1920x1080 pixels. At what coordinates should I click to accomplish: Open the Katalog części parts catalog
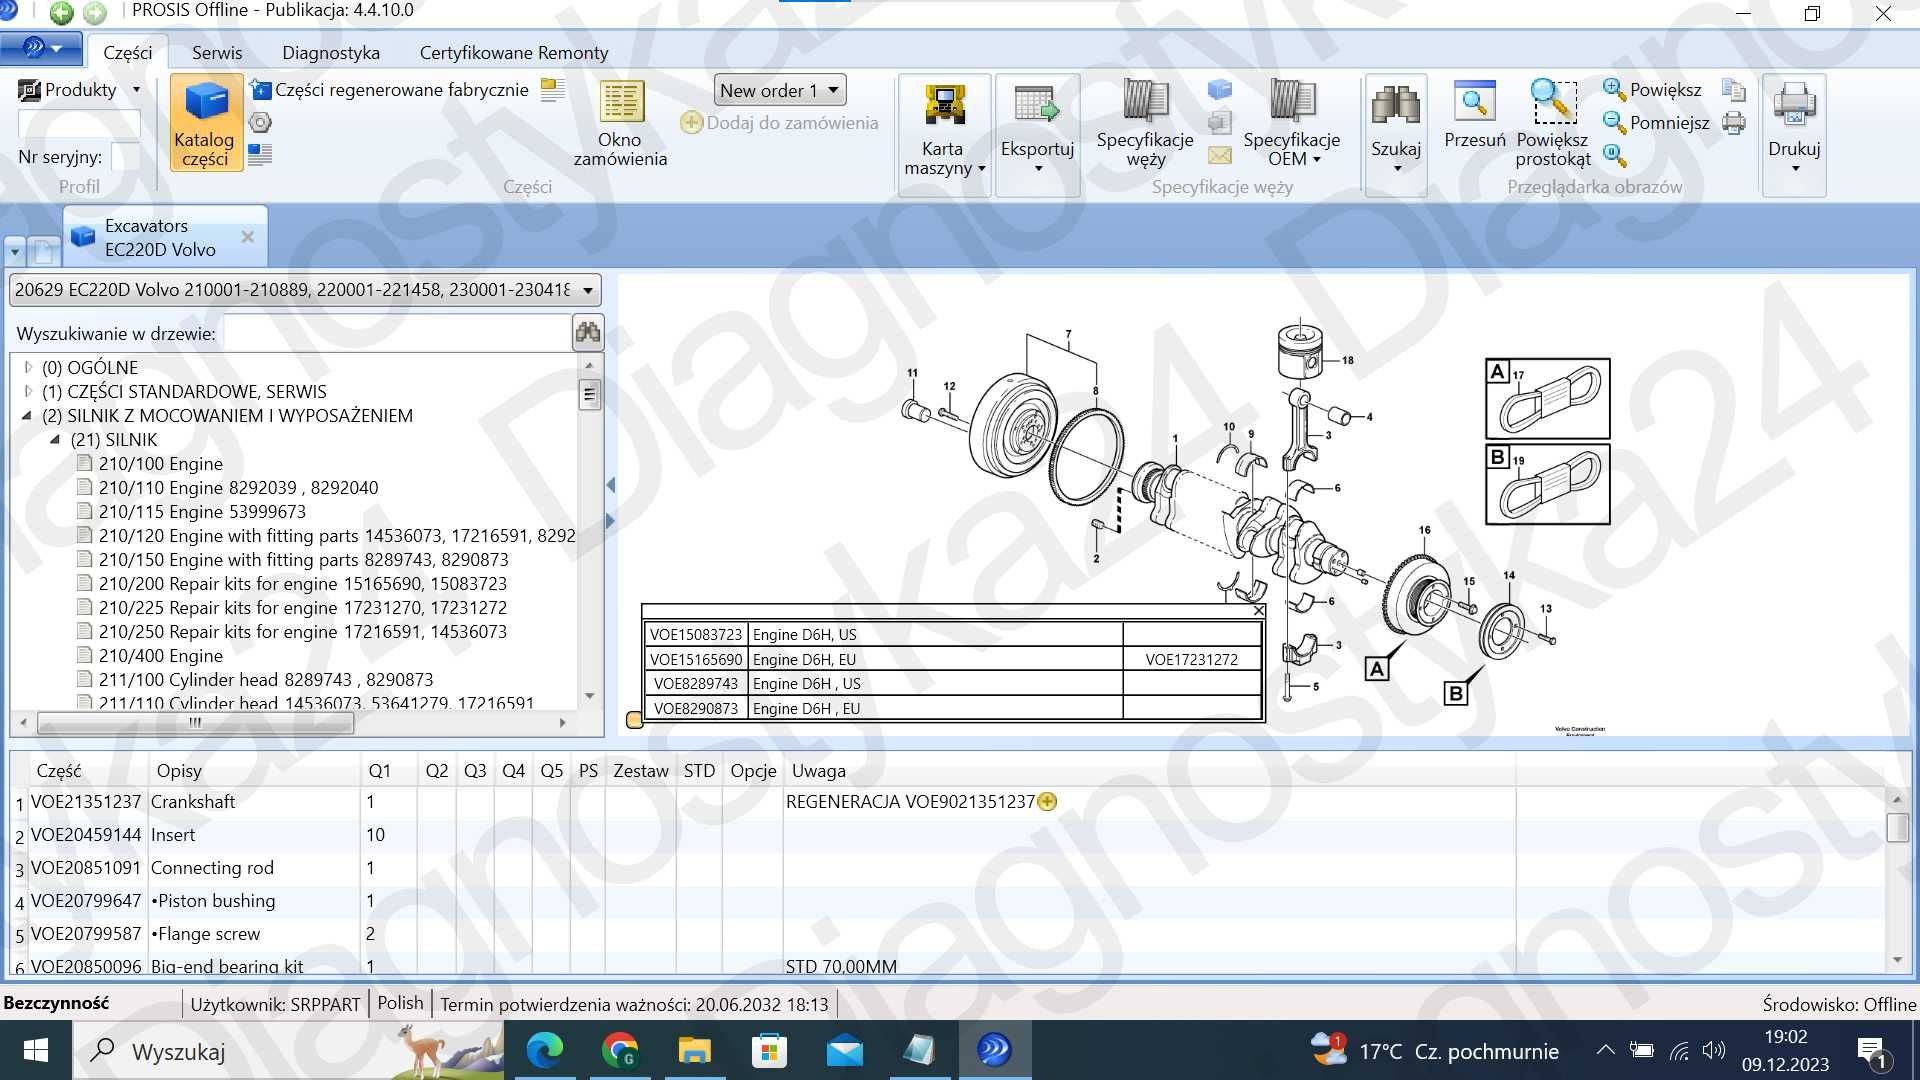(206, 123)
